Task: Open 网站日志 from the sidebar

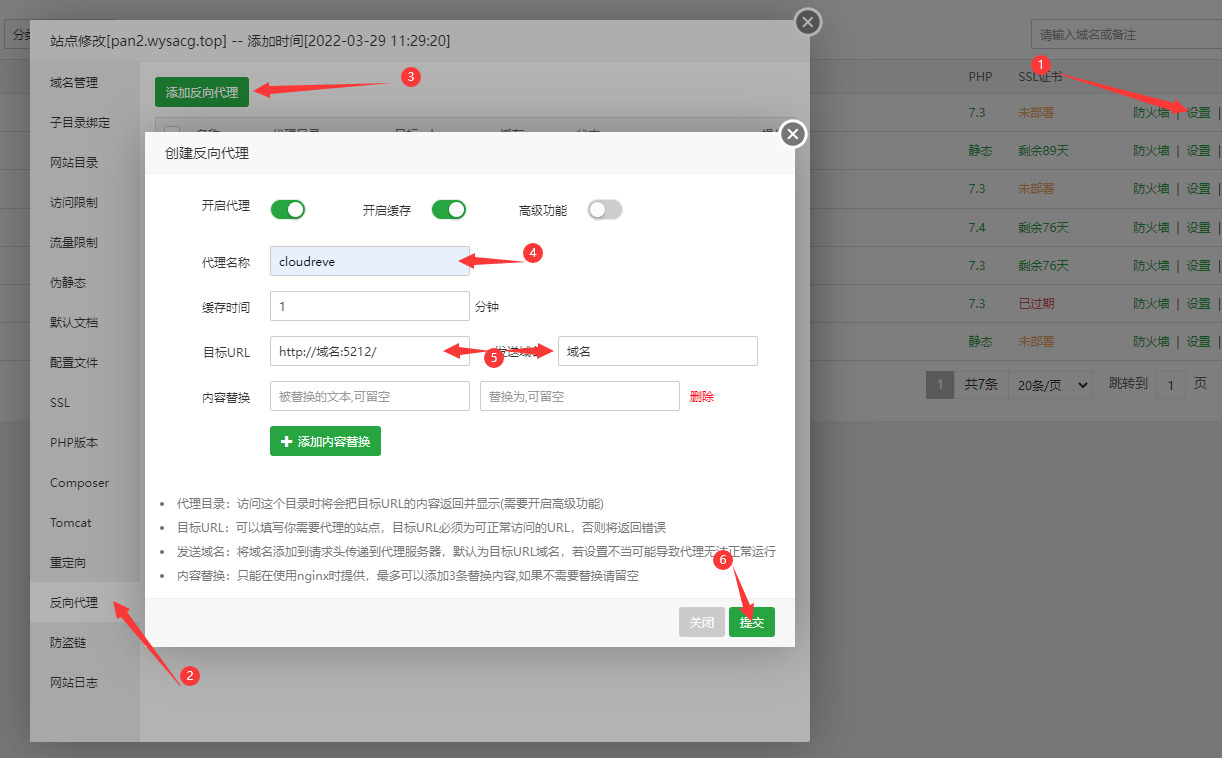Action: (75, 682)
